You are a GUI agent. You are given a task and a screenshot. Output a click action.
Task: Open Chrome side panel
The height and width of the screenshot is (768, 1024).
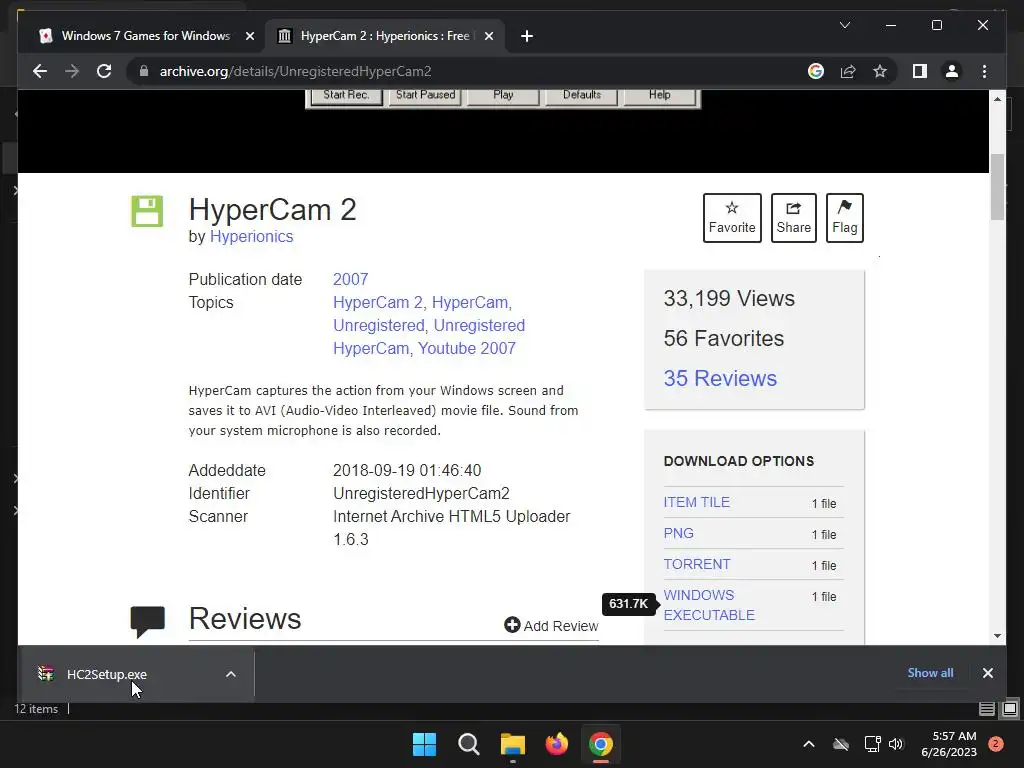[x=920, y=71]
